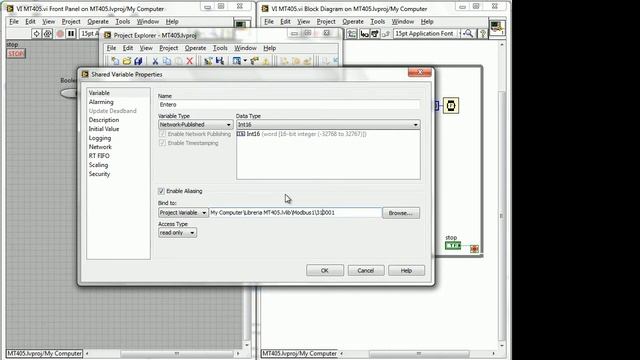Screen dimensions: 640x360
Task: Select the RT FIFO category
Action: click(x=99, y=156)
